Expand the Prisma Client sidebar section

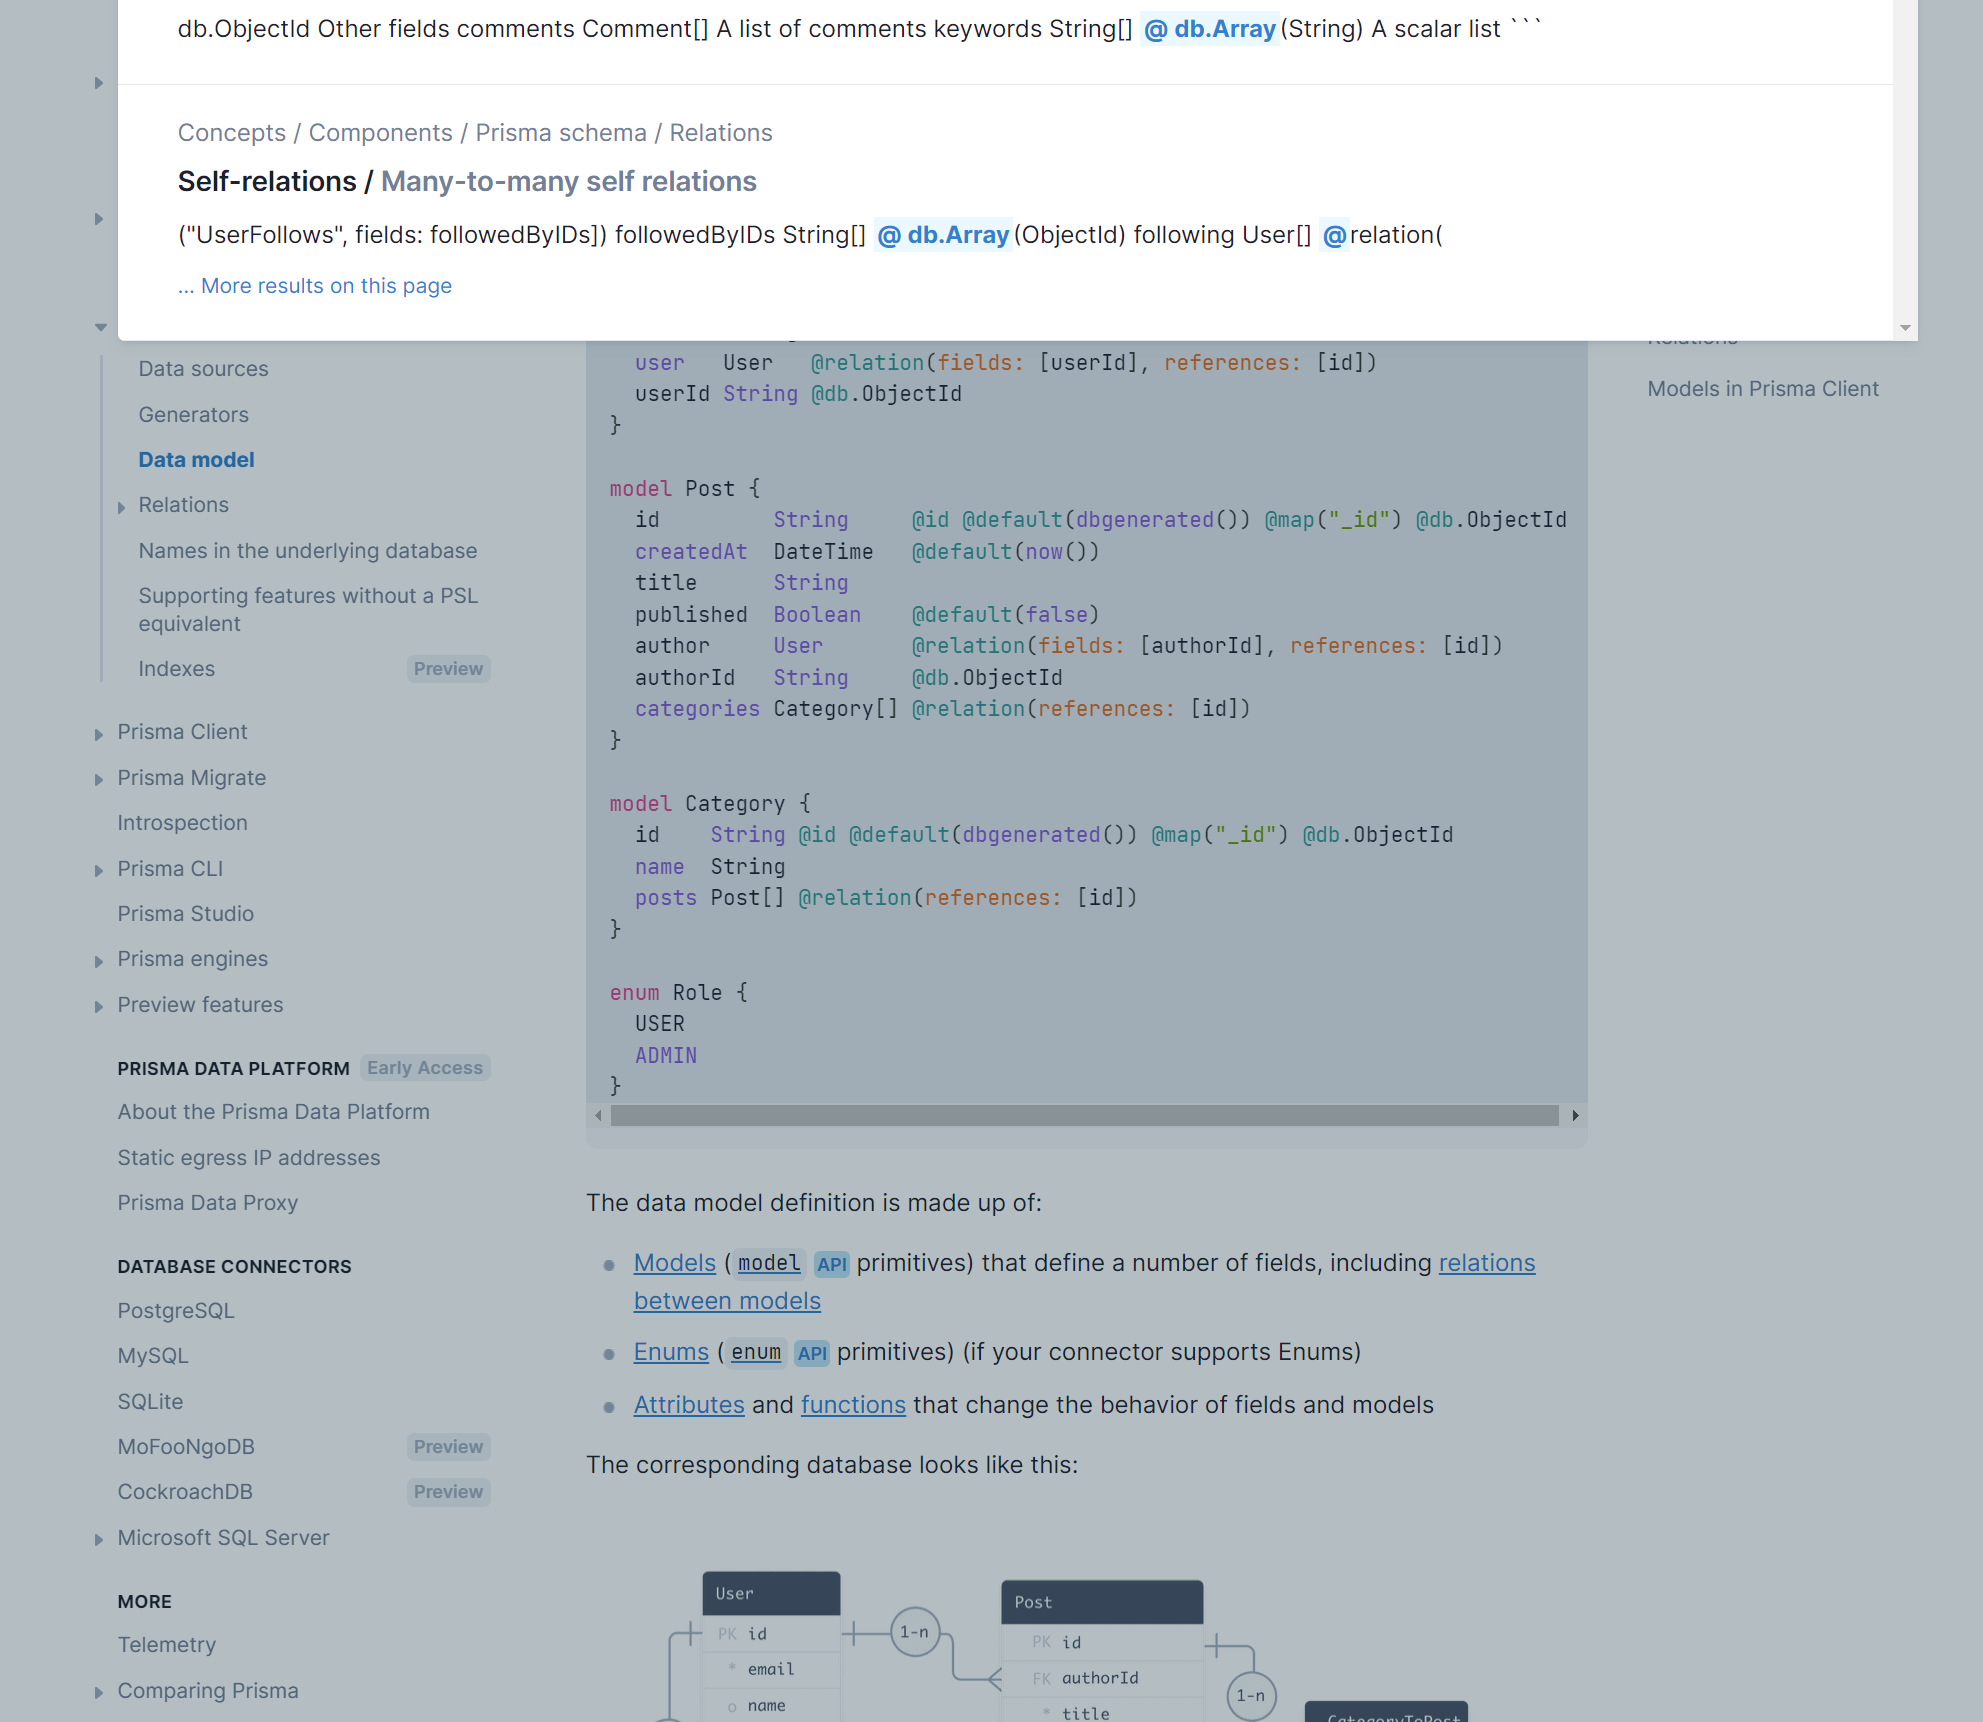[x=100, y=733]
